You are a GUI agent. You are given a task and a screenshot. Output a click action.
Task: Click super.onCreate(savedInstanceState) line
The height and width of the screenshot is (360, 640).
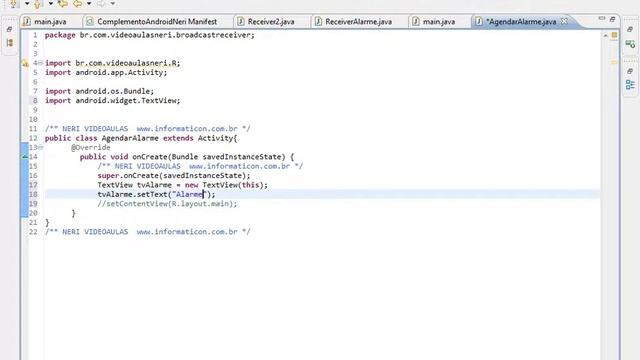coord(173,176)
